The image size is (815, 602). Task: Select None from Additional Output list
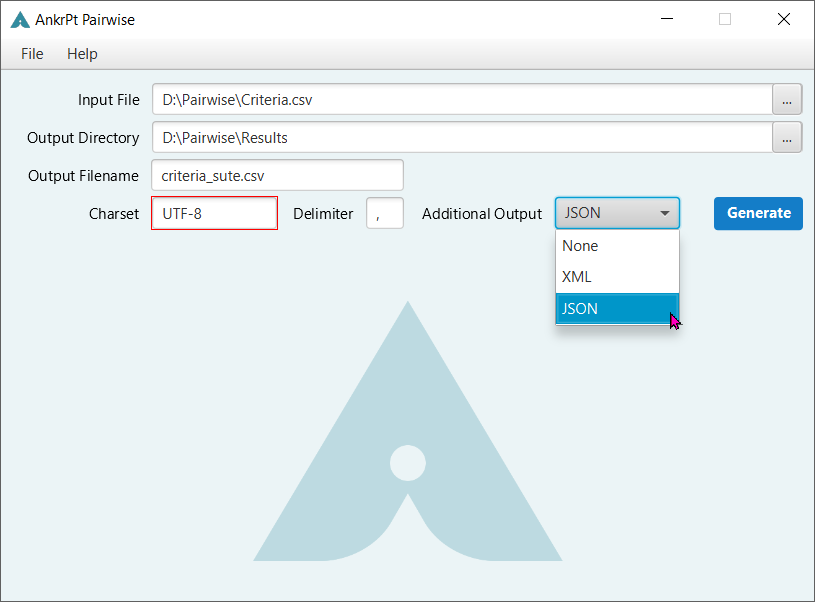[617, 246]
